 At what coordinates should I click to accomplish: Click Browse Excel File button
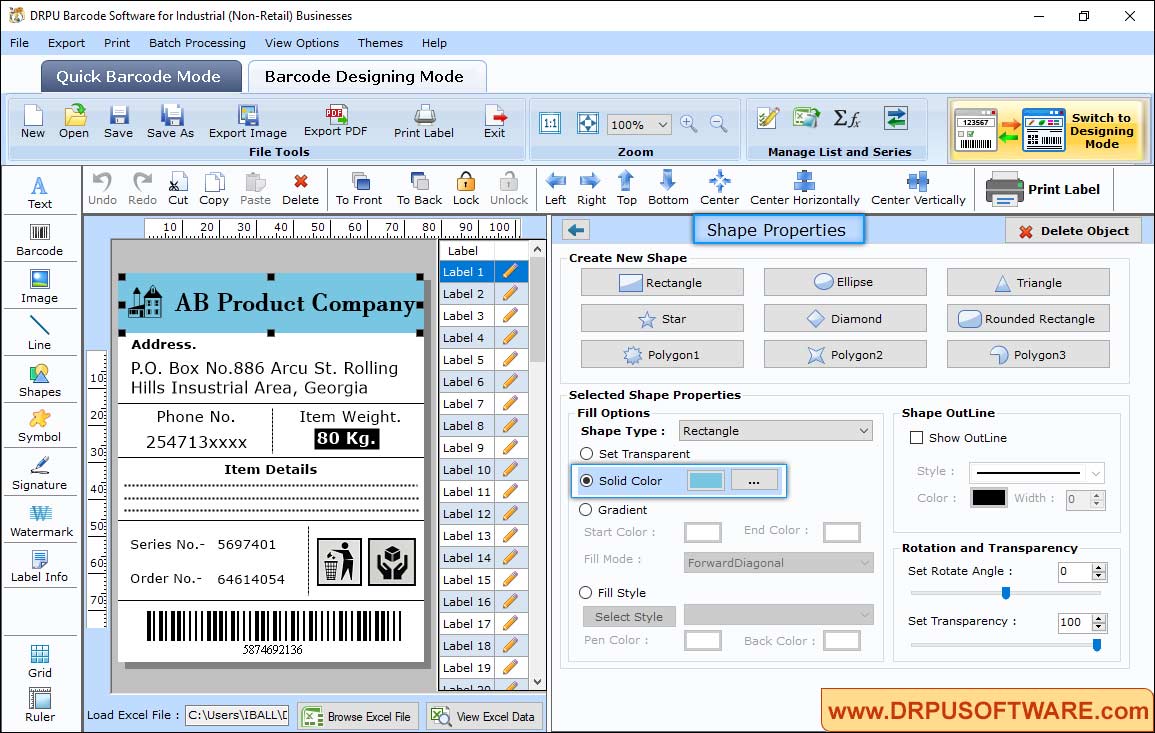(359, 716)
